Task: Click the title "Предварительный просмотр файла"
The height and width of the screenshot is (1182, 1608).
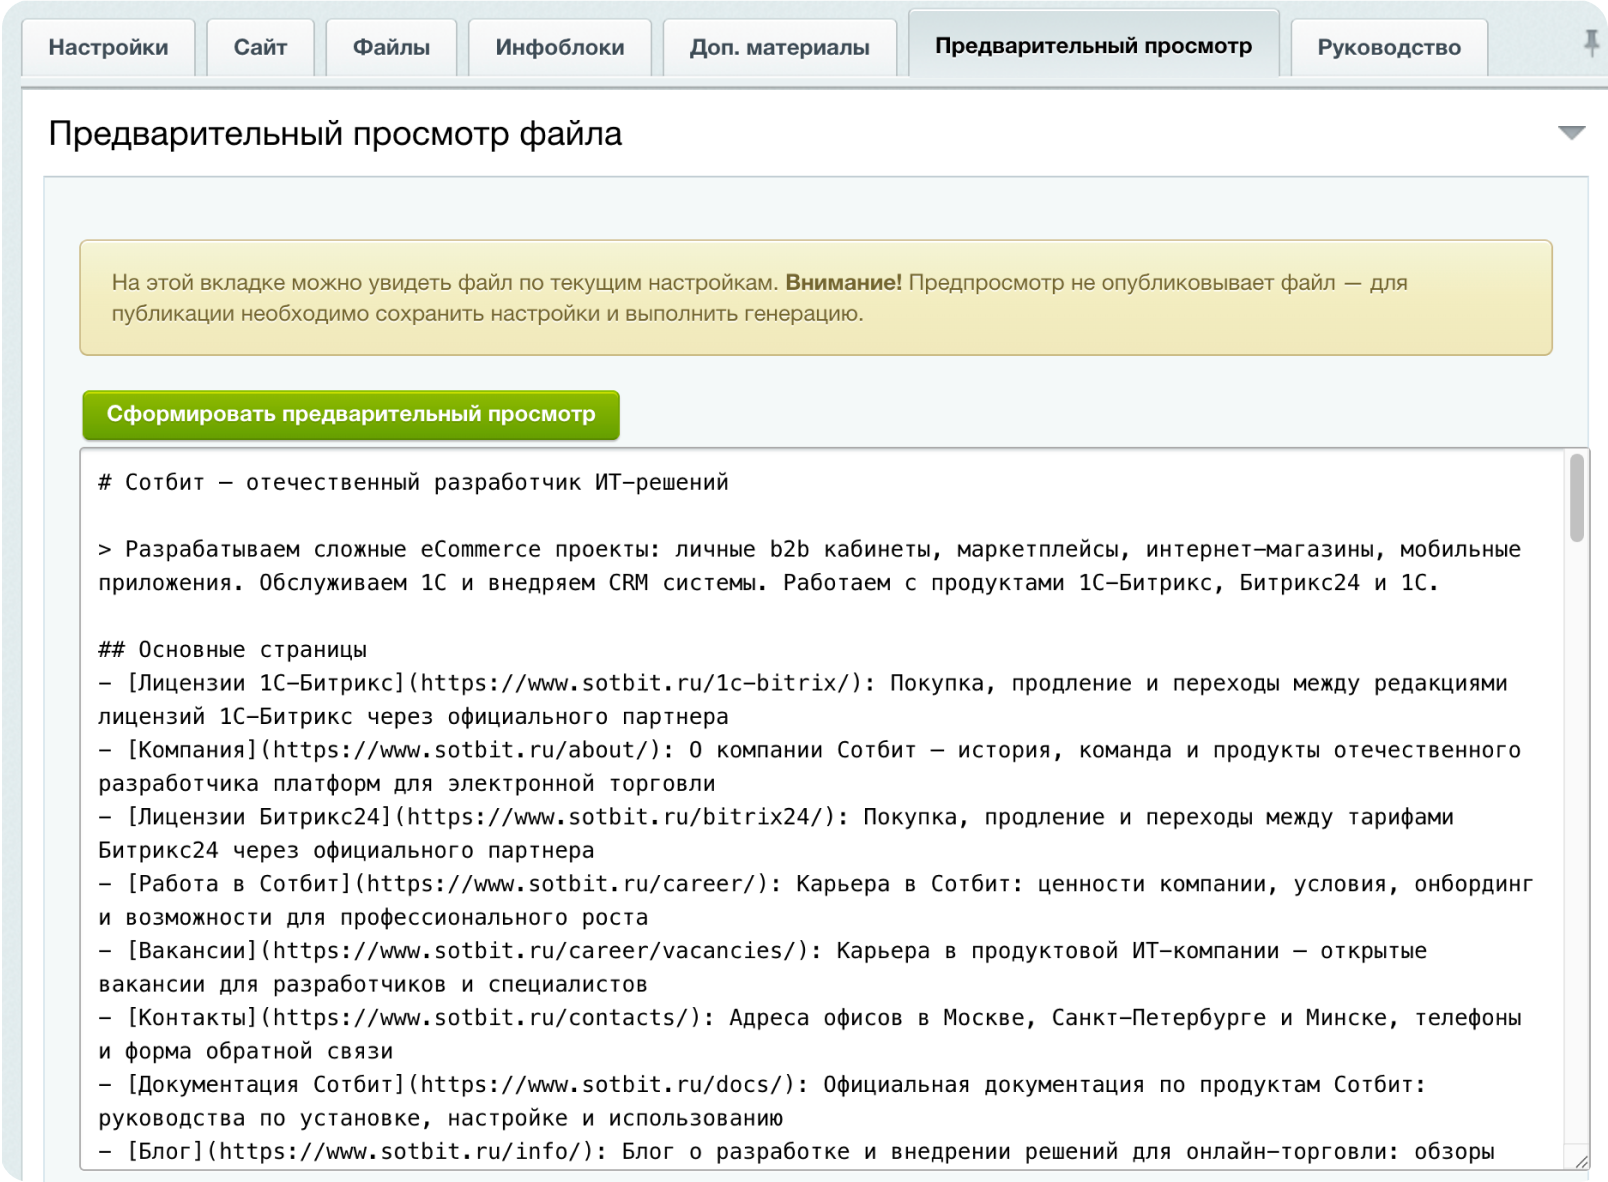Action: coord(336,133)
